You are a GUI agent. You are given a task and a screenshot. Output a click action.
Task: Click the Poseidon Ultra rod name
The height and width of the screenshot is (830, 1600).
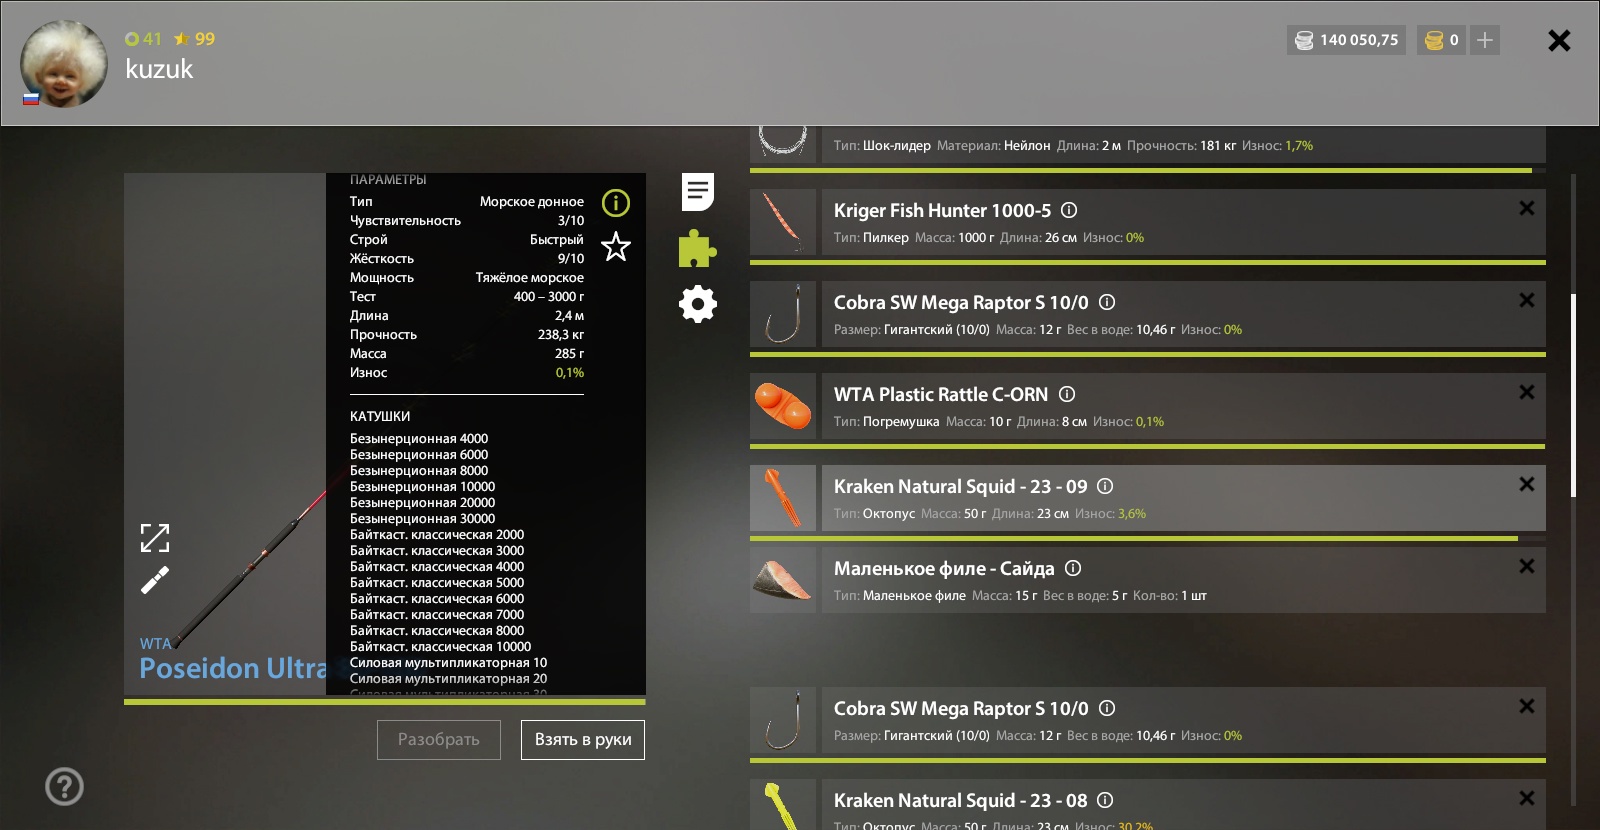pyautogui.click(x=233, y=668)
